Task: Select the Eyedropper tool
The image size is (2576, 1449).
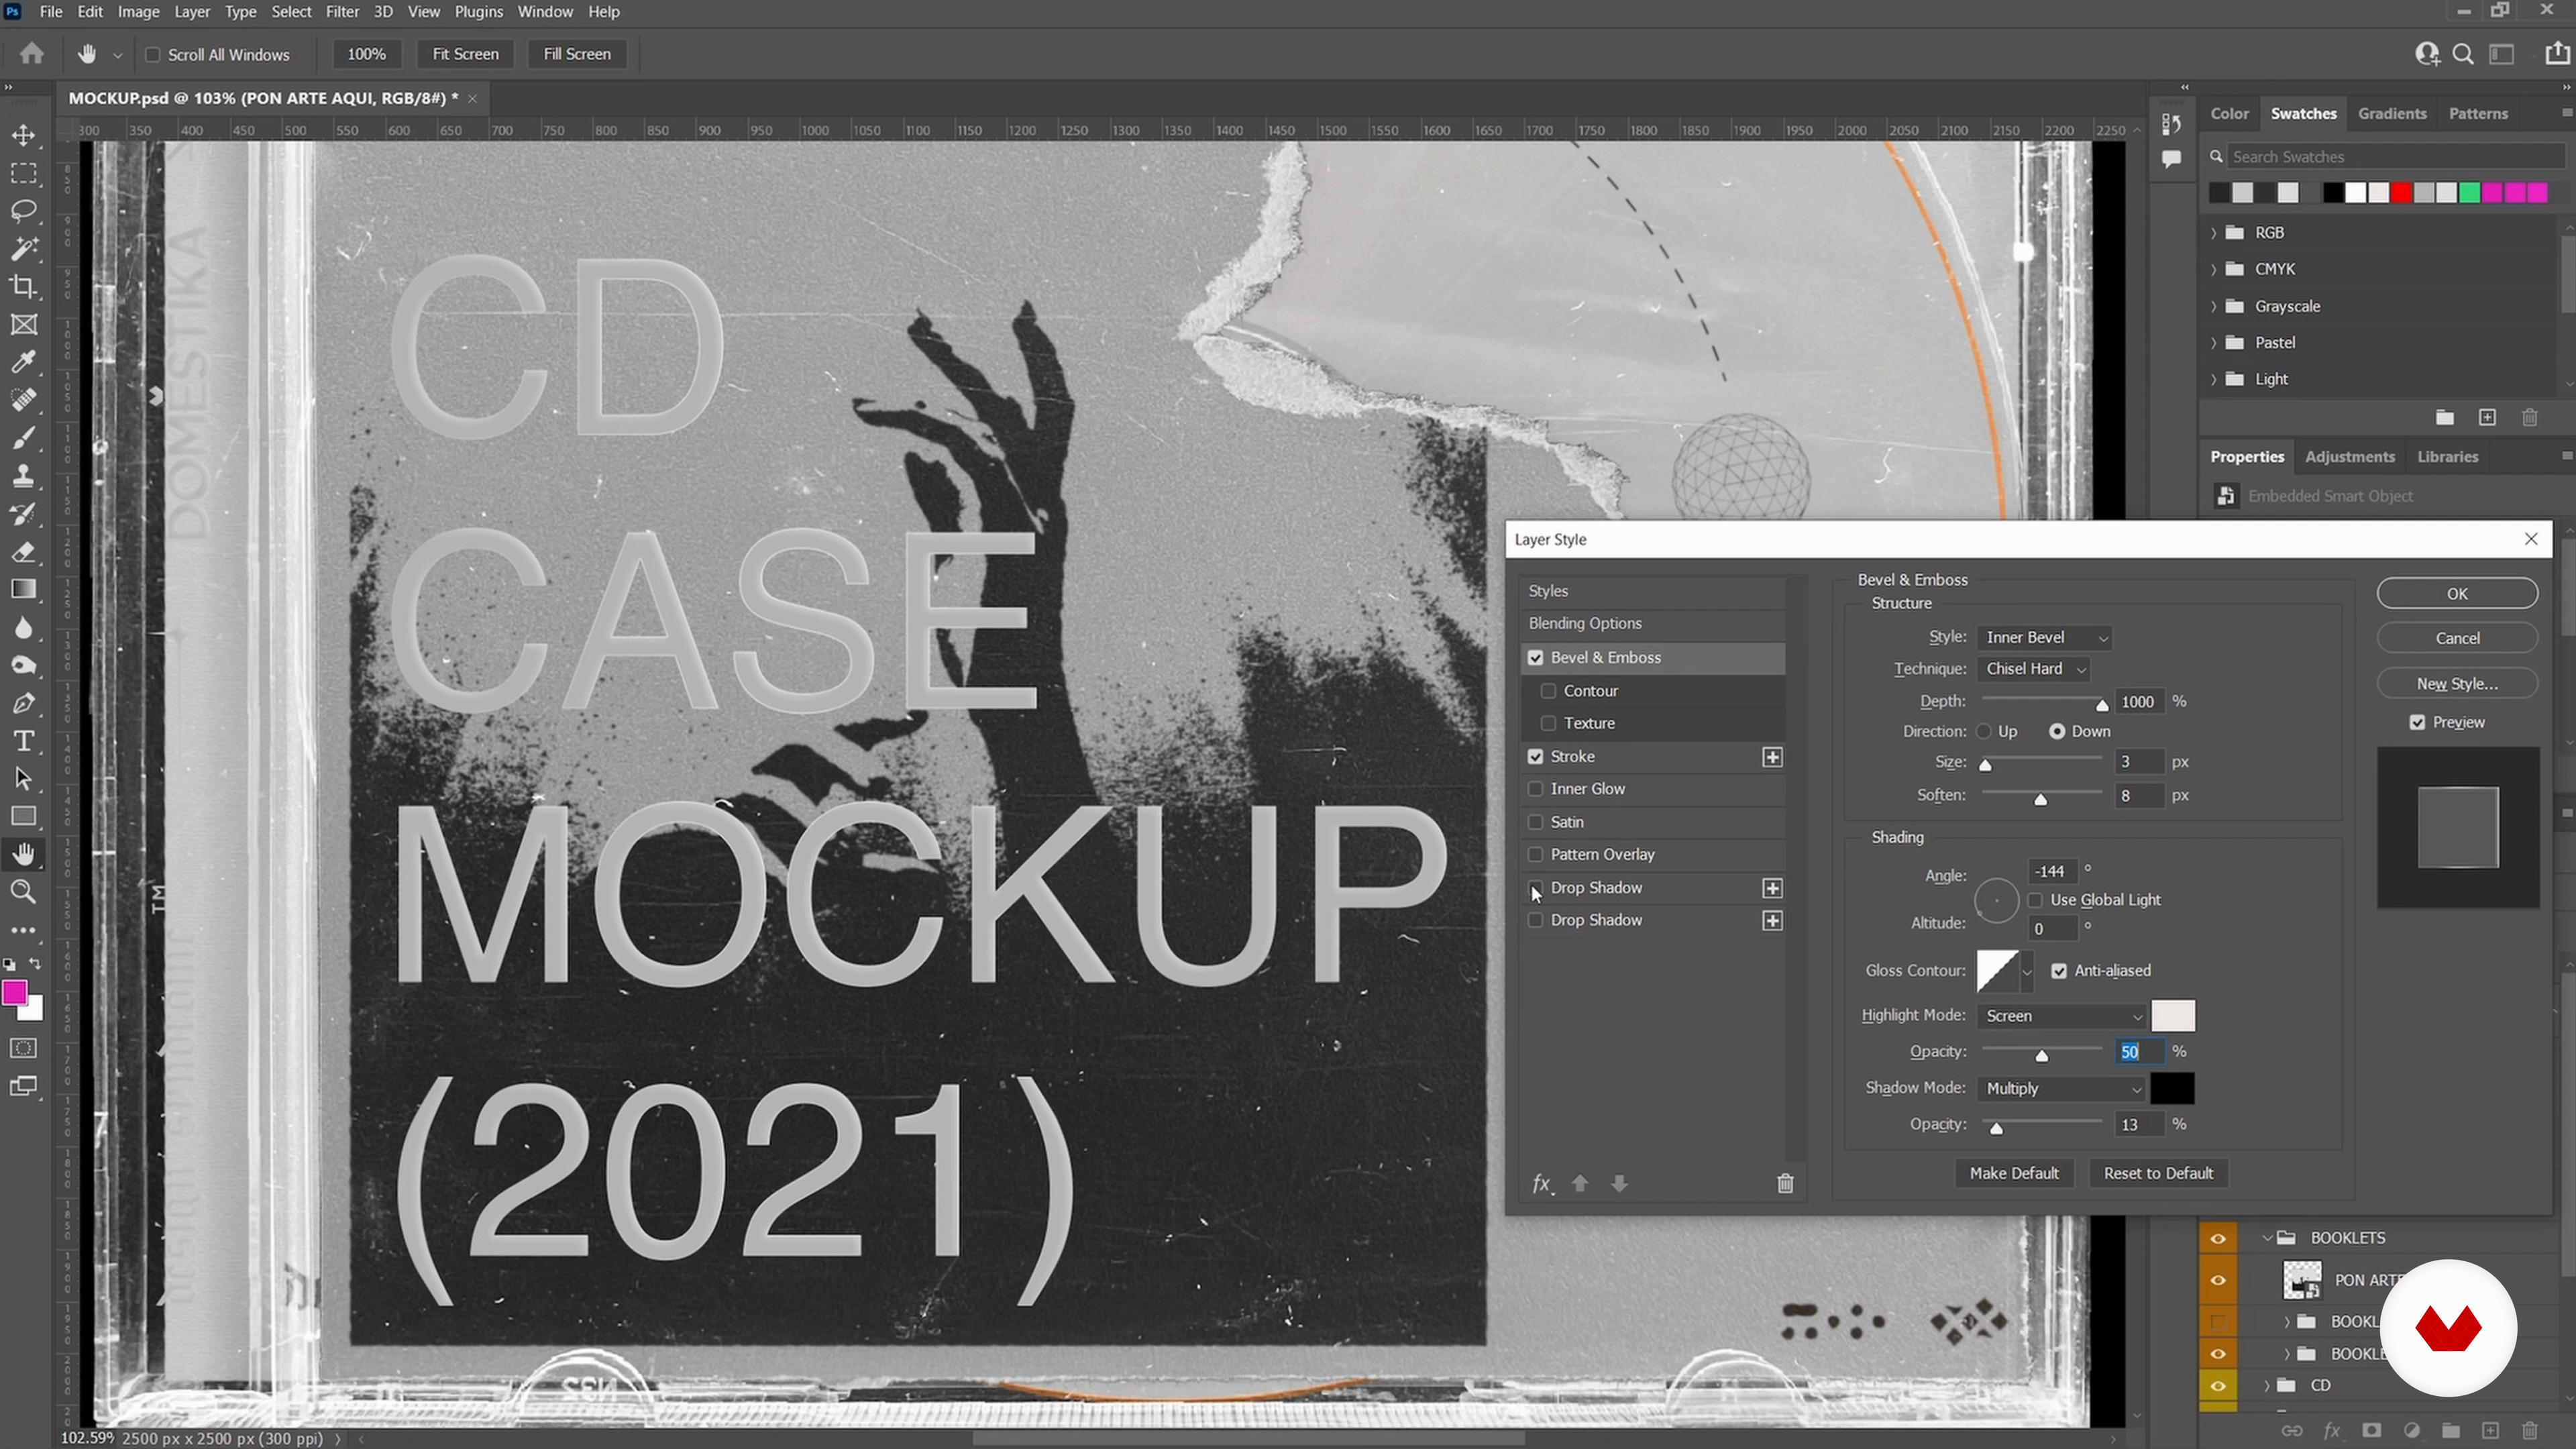Action: pos(24,362)
